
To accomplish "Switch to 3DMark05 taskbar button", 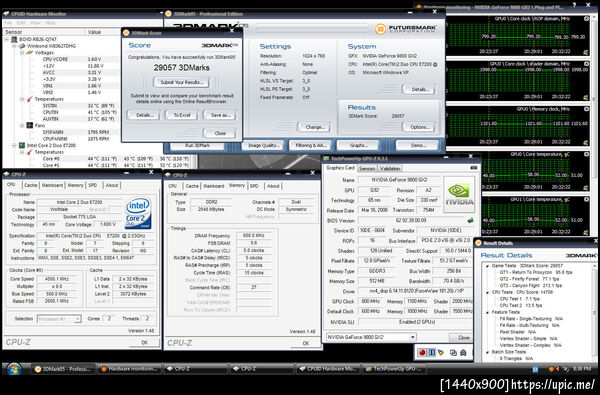I will 62,369.
